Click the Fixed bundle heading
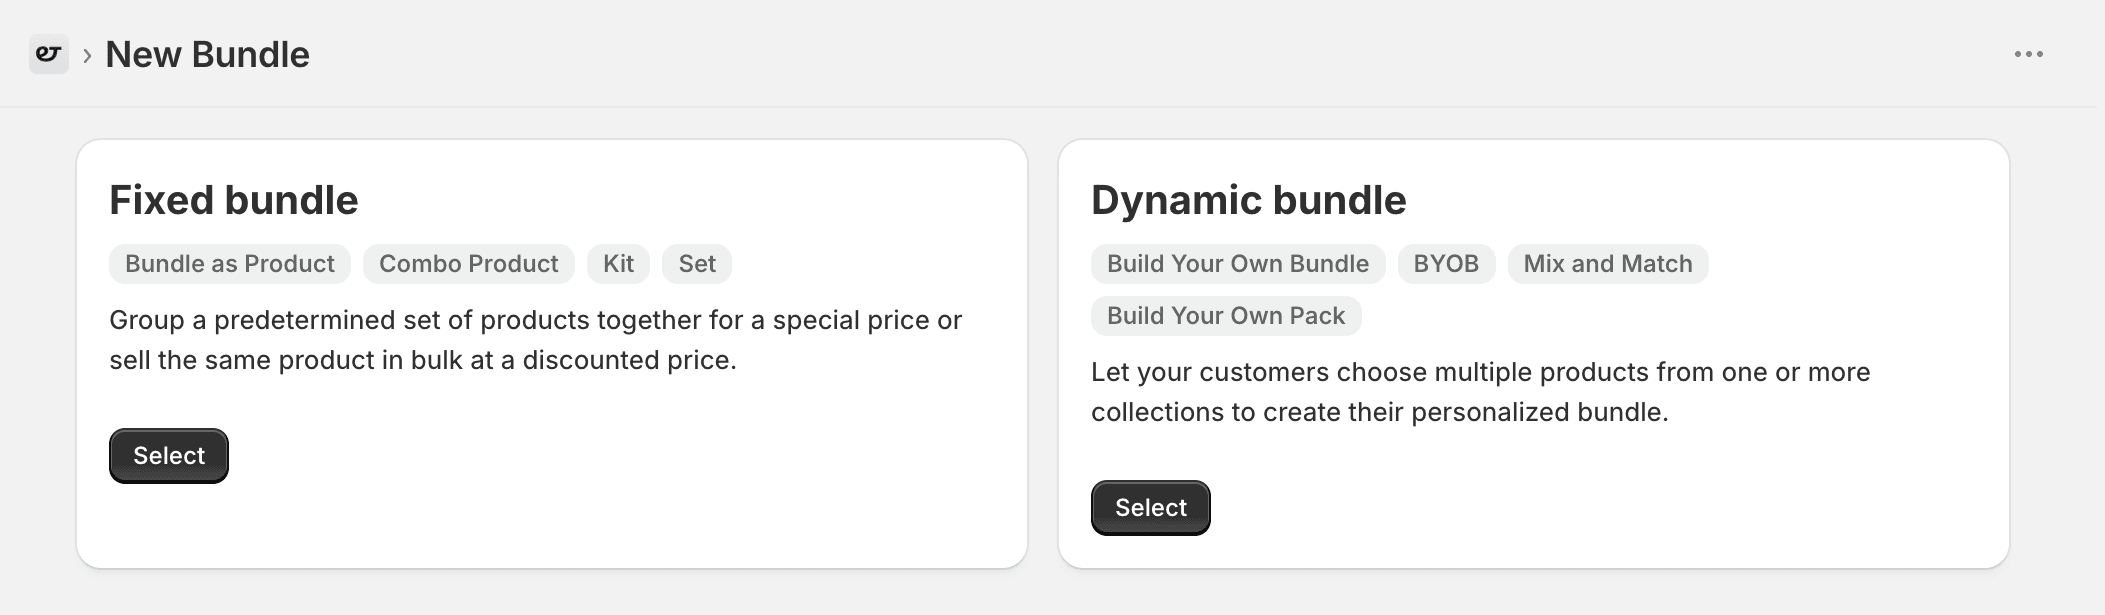 (x=234, y=200)
